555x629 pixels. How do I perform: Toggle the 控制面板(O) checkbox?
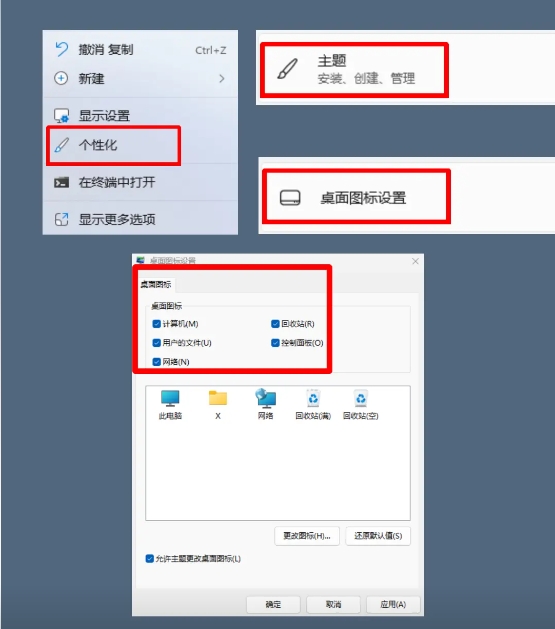[275, 343]
